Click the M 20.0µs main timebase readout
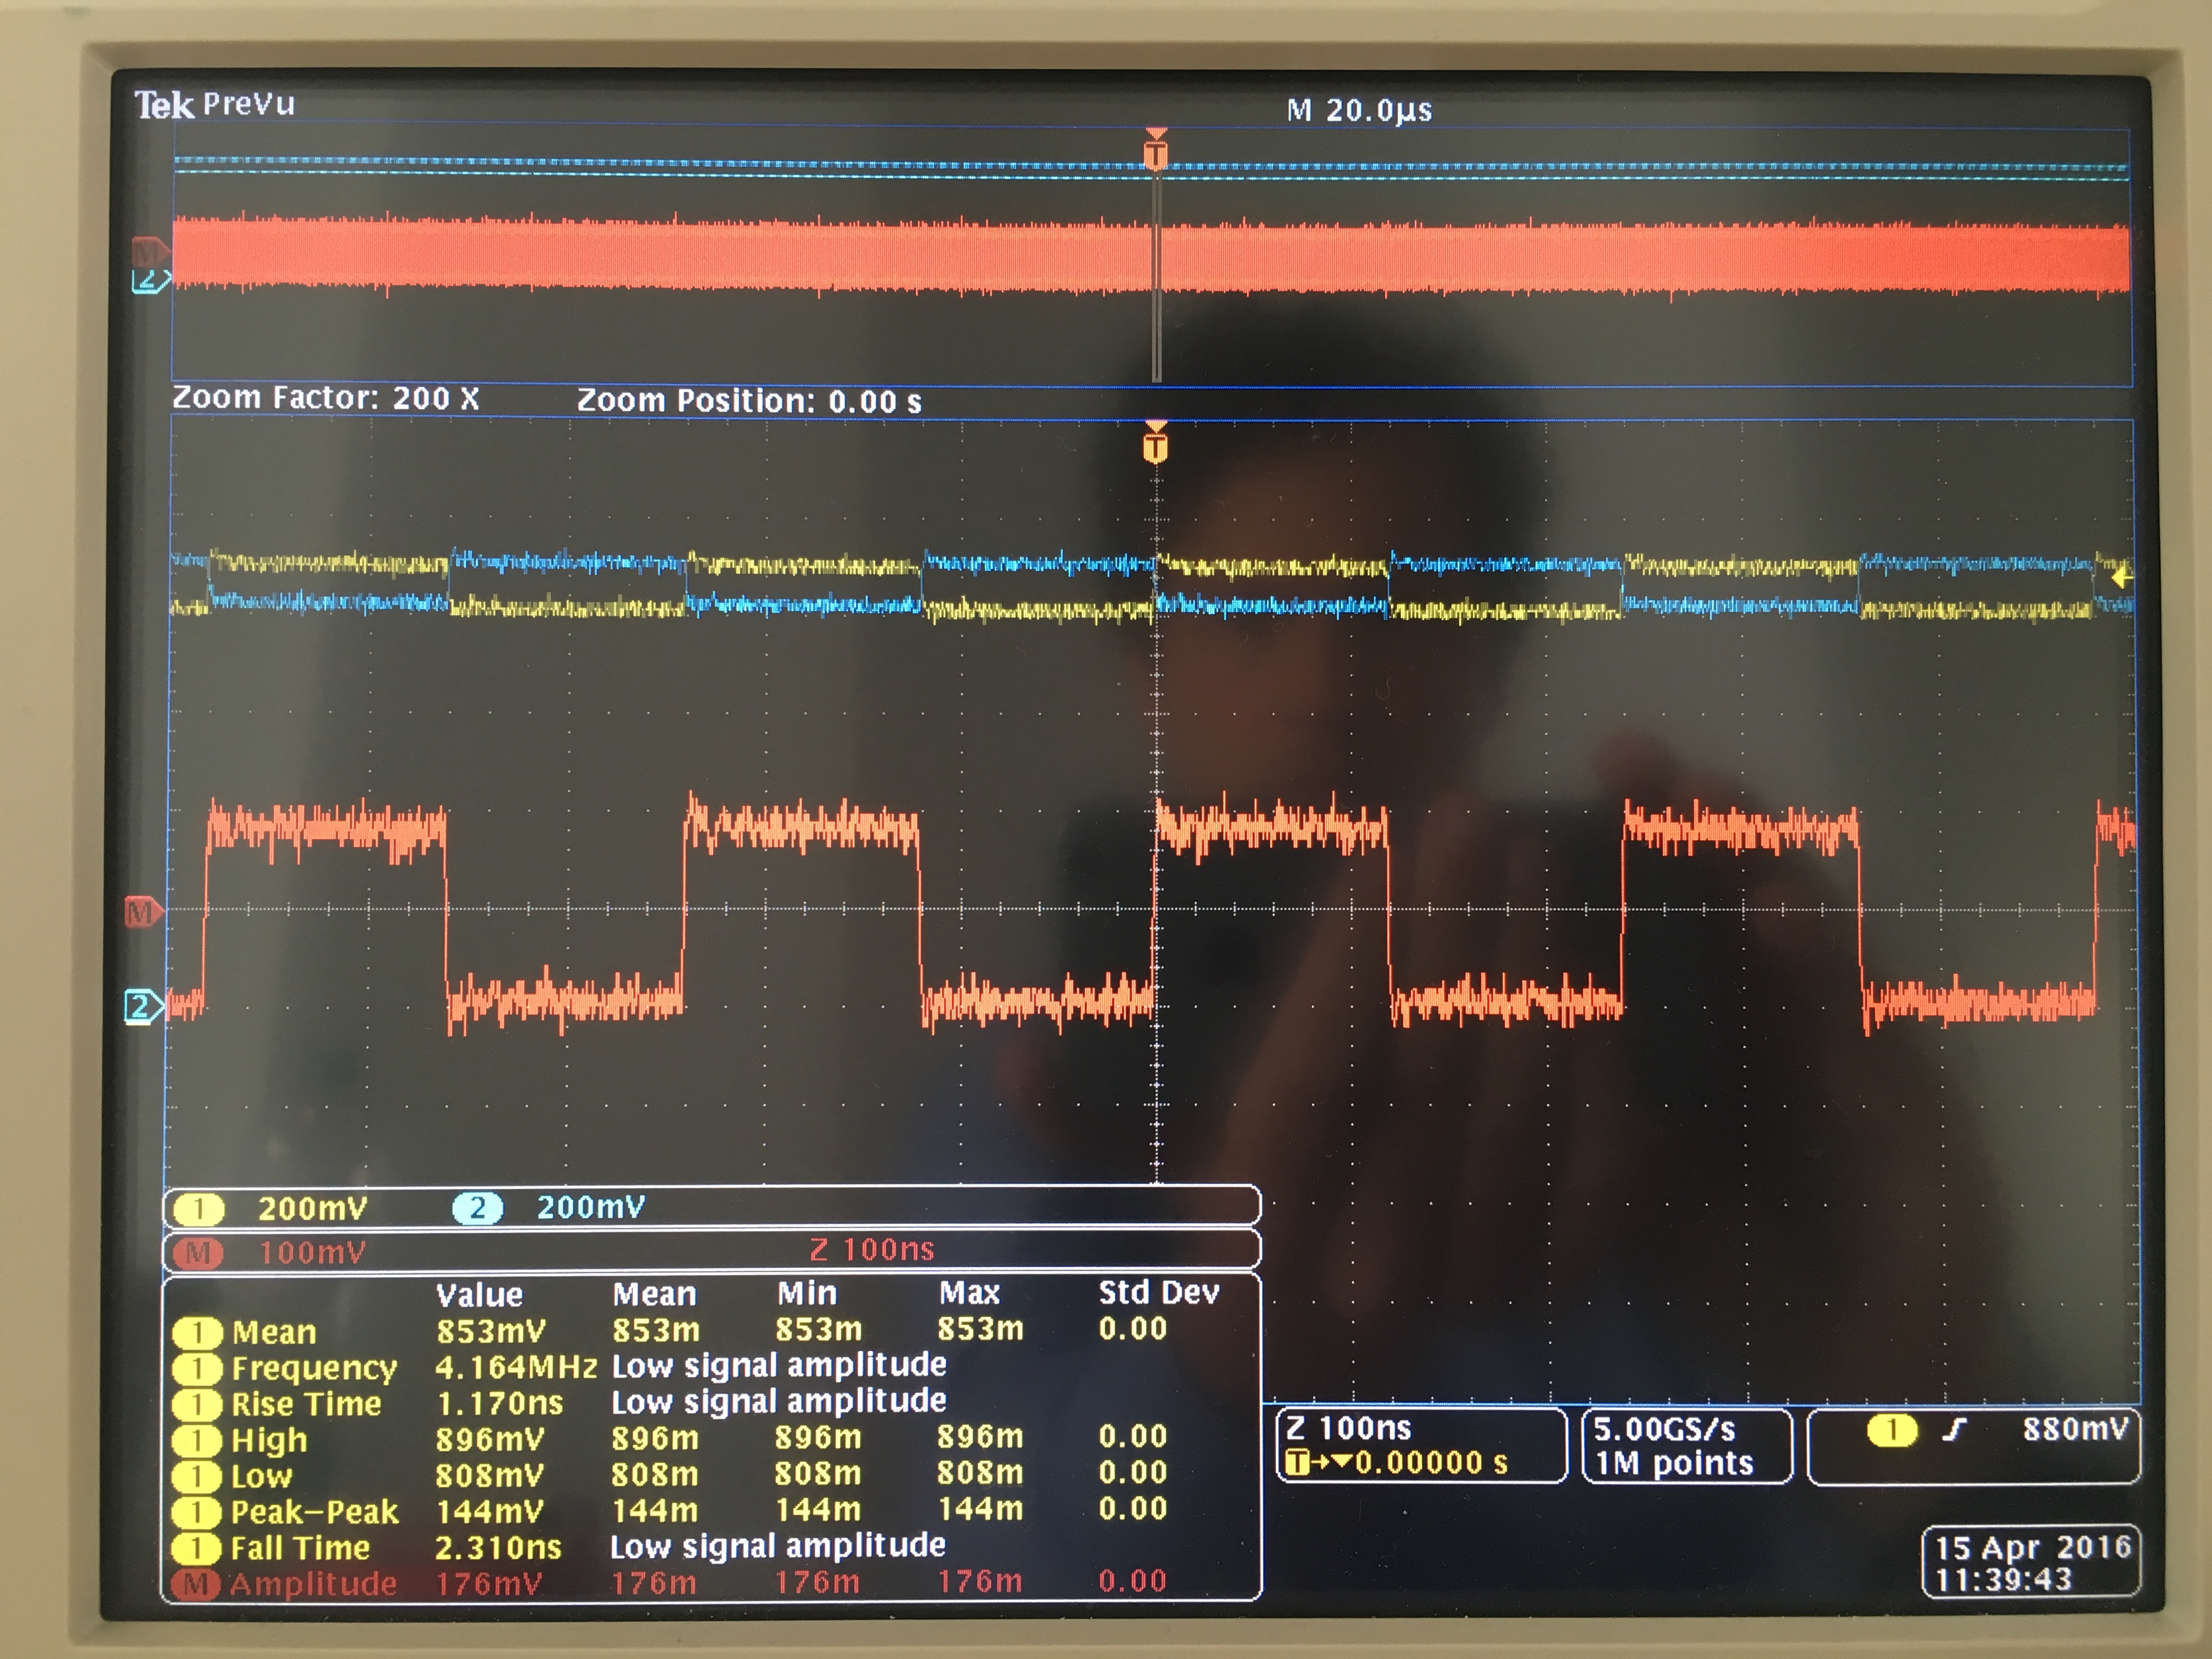The image size is (2212, 1659). [1359, 110]
